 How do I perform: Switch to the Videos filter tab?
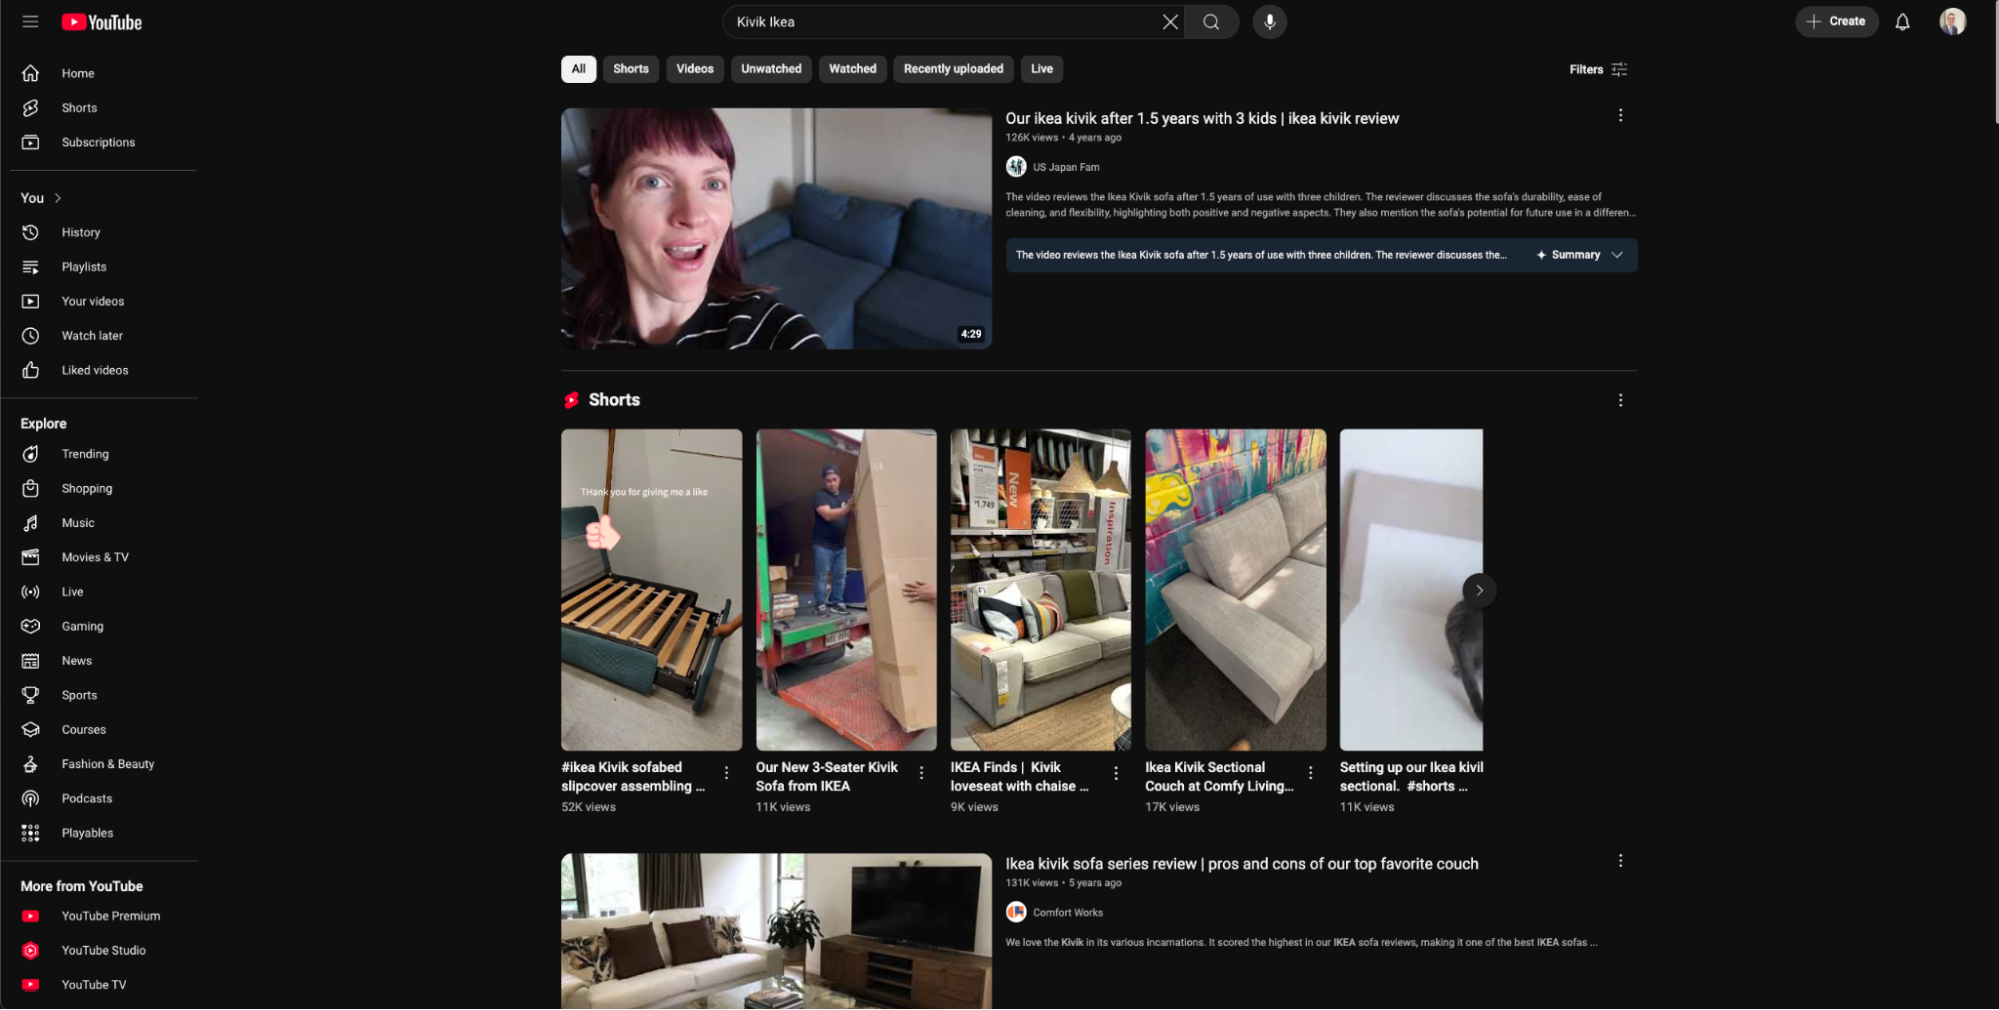point(695,69)
